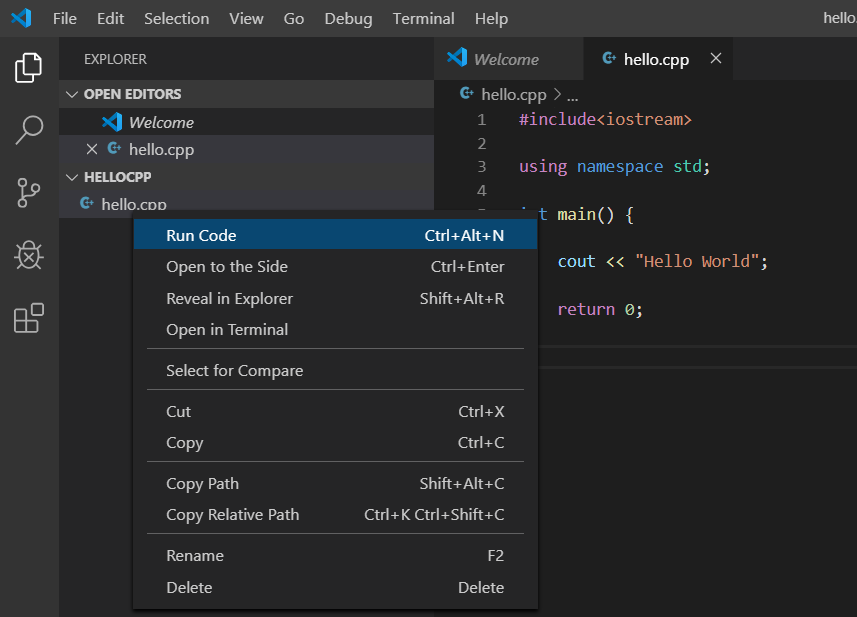Choose Cut in context menu
Image resolution: width=857 pixels, height=617 pixels.
(335, 412)
